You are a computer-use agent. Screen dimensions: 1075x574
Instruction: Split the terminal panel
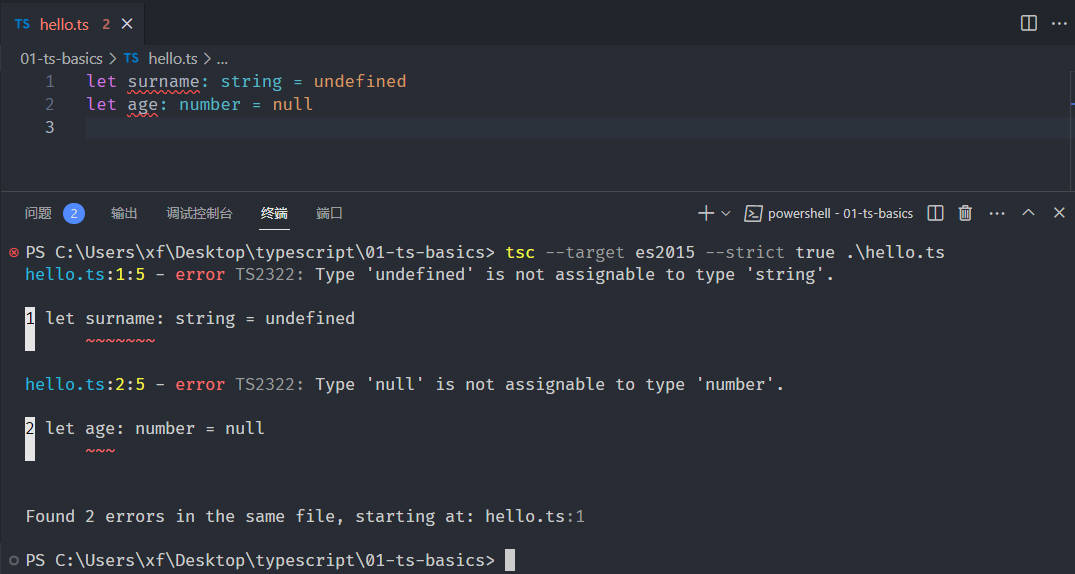935,213
